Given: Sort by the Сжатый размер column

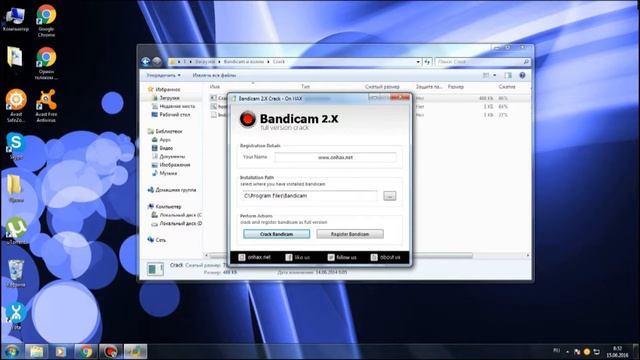Looking at the screenshot, I should point(382,87).
